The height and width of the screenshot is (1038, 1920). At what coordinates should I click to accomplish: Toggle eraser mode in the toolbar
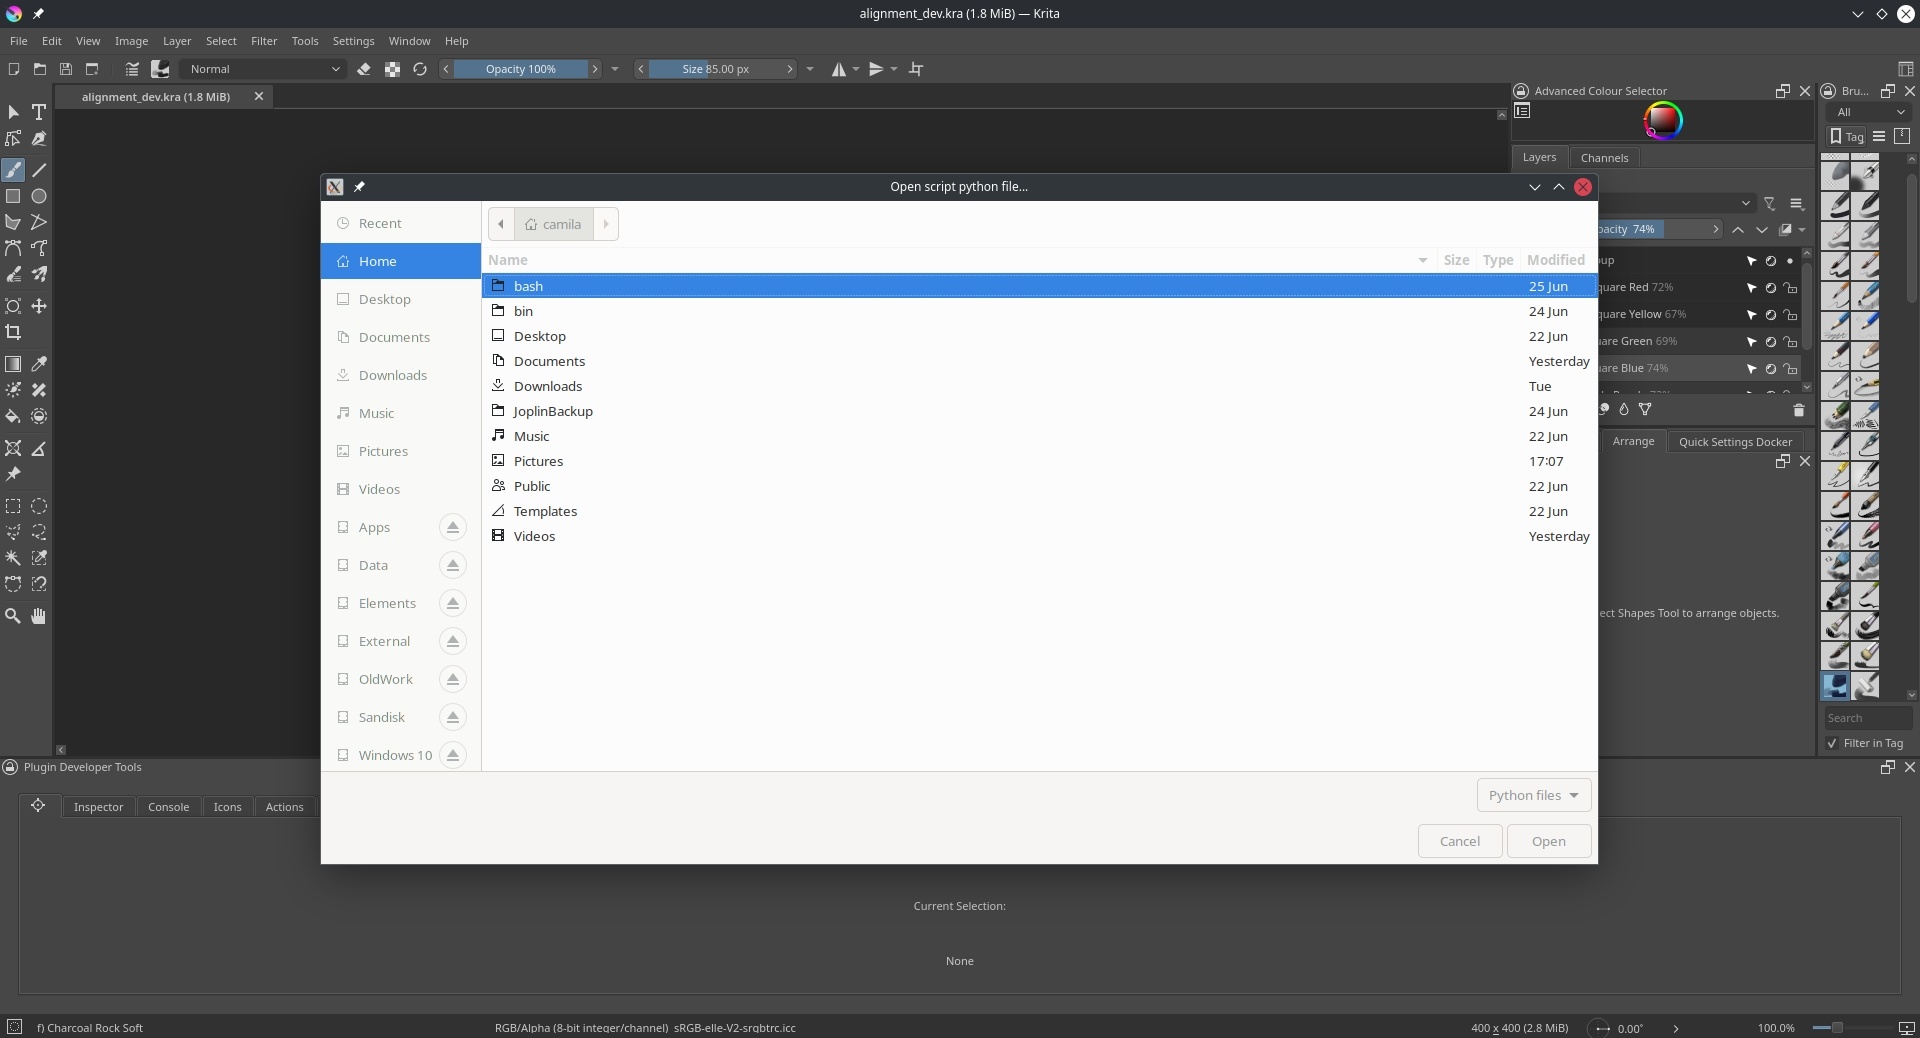click(364, 69)
